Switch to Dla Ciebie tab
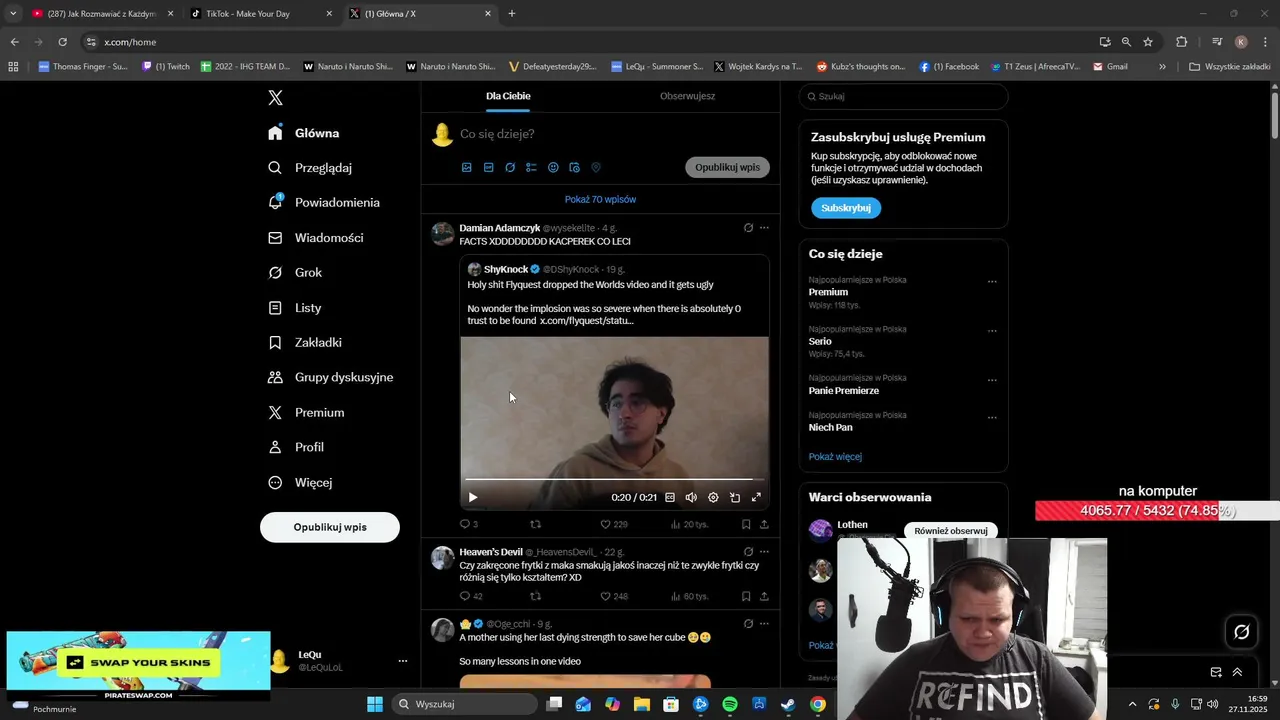The width and height of the screenshot is (1280, 720). [x=508, y=96]
